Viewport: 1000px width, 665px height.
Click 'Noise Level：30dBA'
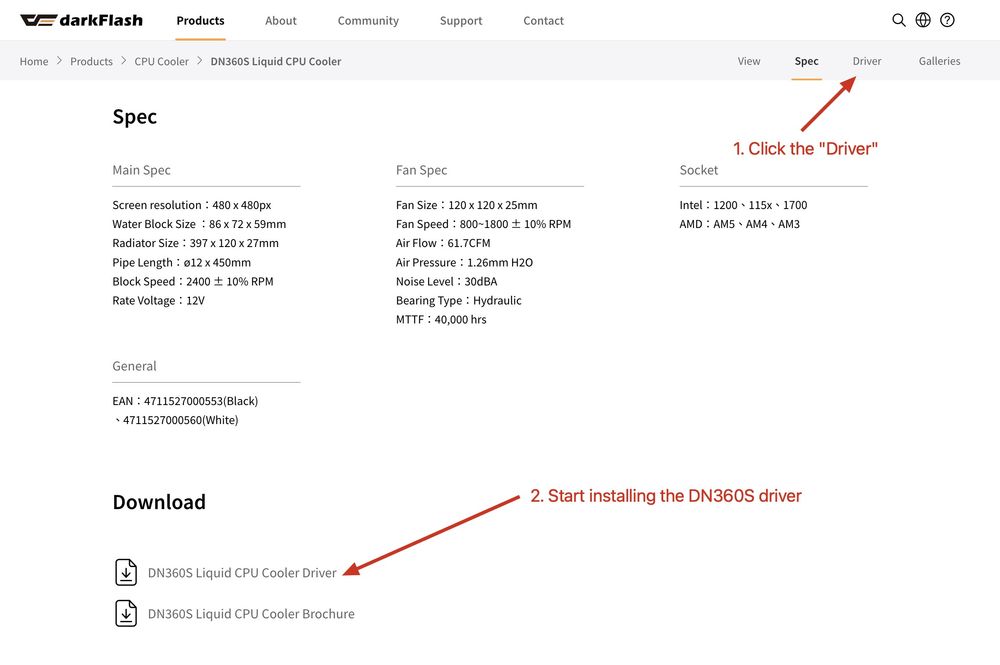click(446, 281)
